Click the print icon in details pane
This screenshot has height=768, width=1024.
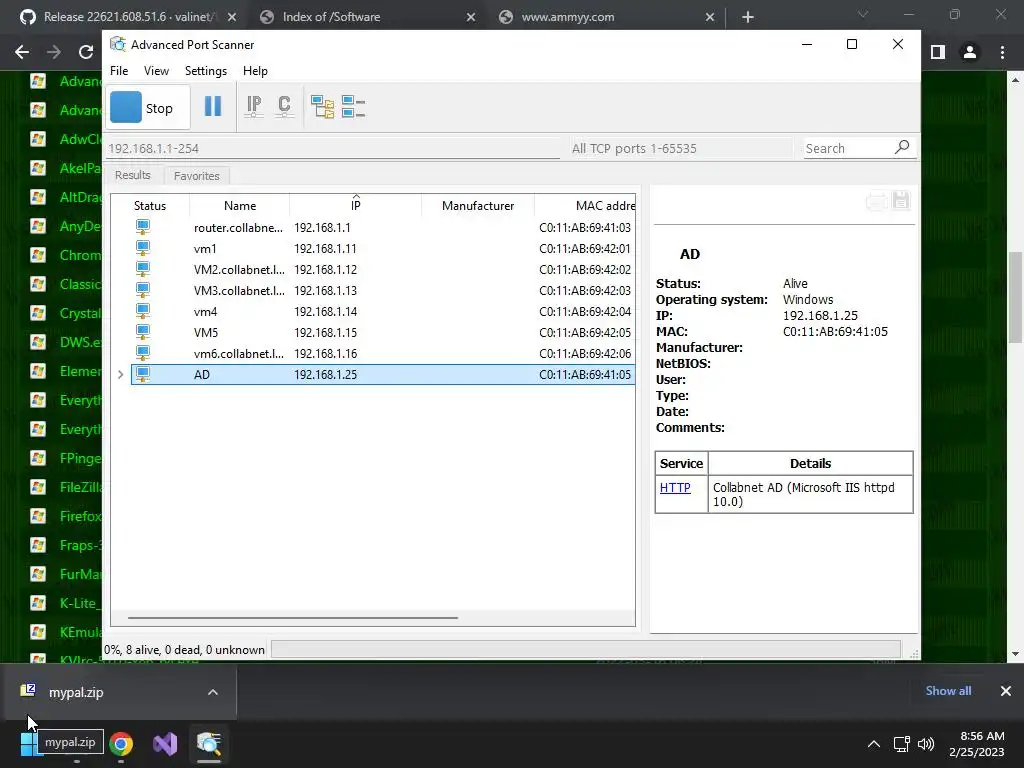(x=876, y=200)
